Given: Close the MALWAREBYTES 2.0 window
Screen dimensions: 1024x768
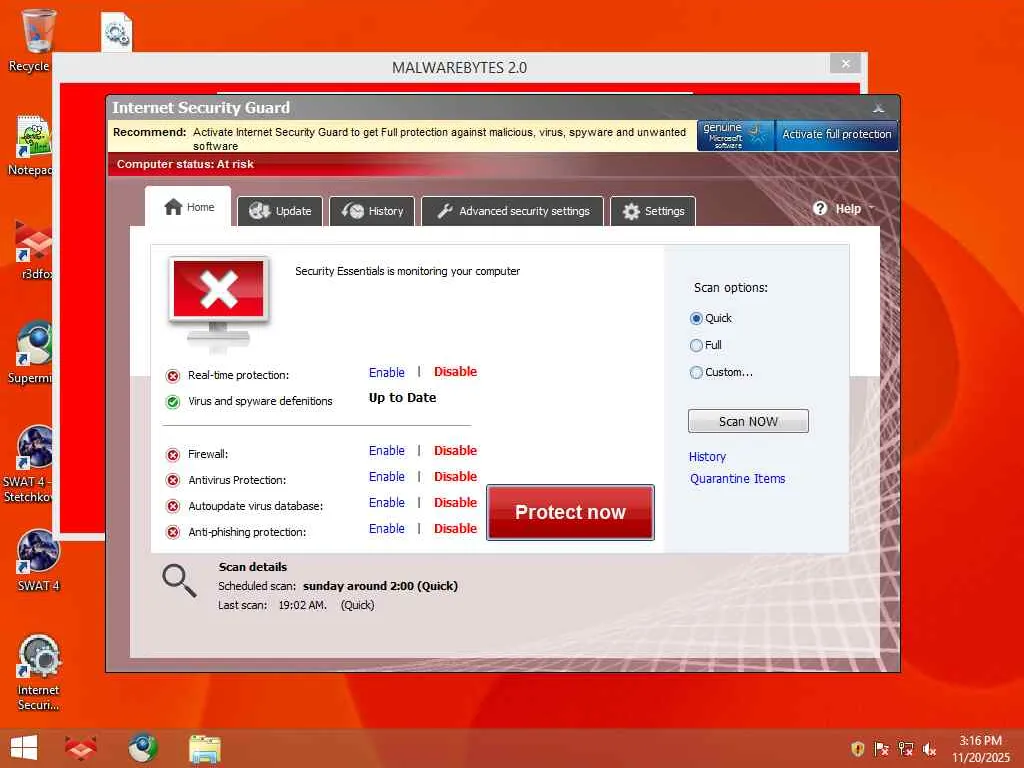Looking at the screenshot, I should (x=846, y=63).
